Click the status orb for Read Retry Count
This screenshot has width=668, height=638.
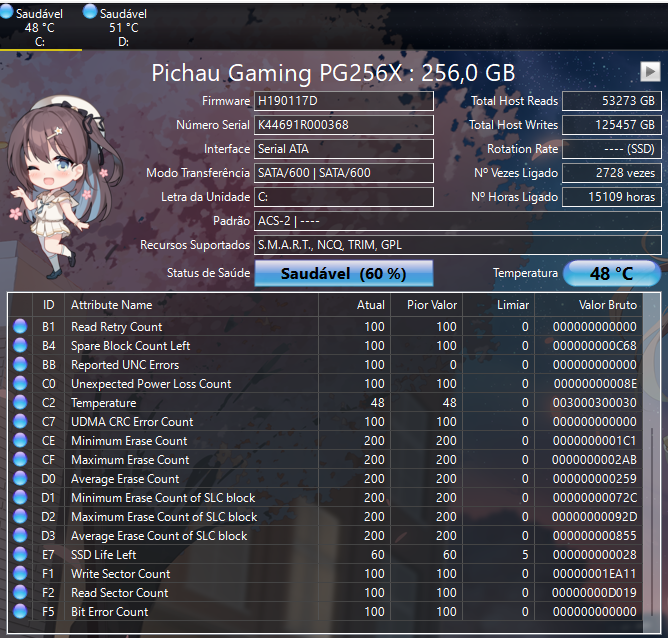(20, 327)
